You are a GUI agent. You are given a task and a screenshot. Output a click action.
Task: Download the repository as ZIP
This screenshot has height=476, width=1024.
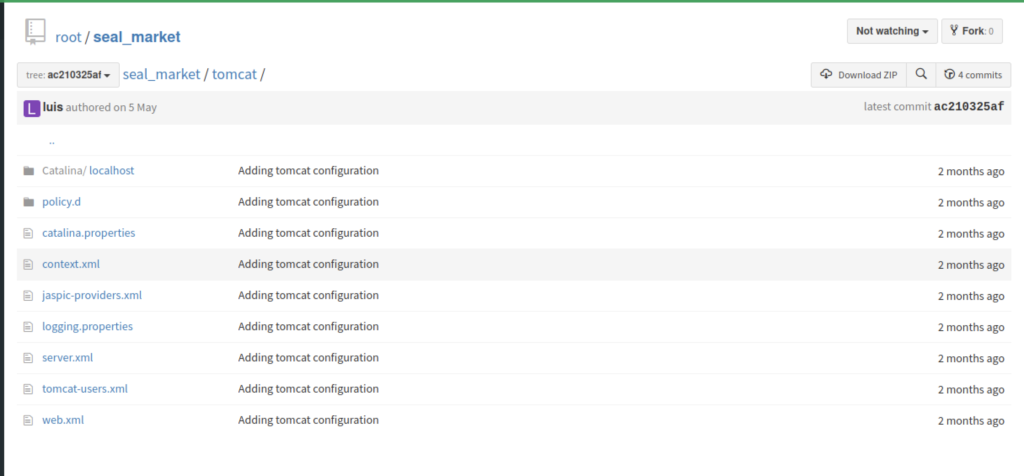tap(858, 75)
